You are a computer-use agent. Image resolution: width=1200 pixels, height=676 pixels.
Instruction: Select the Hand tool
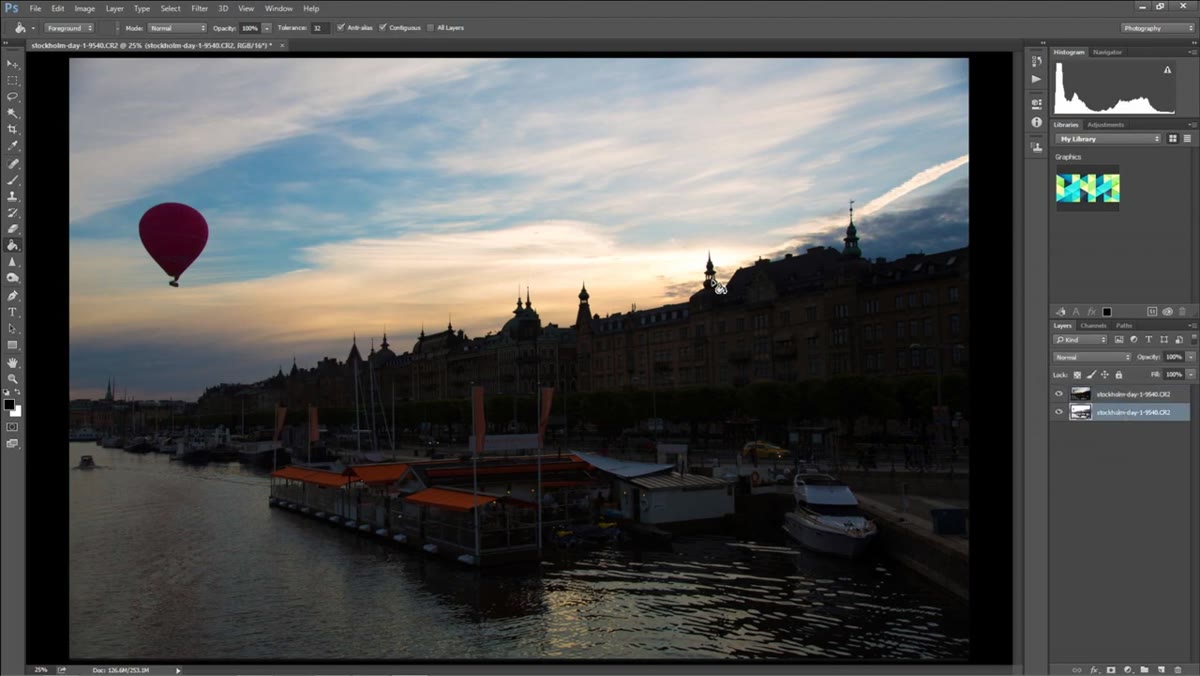click(13, 362)
